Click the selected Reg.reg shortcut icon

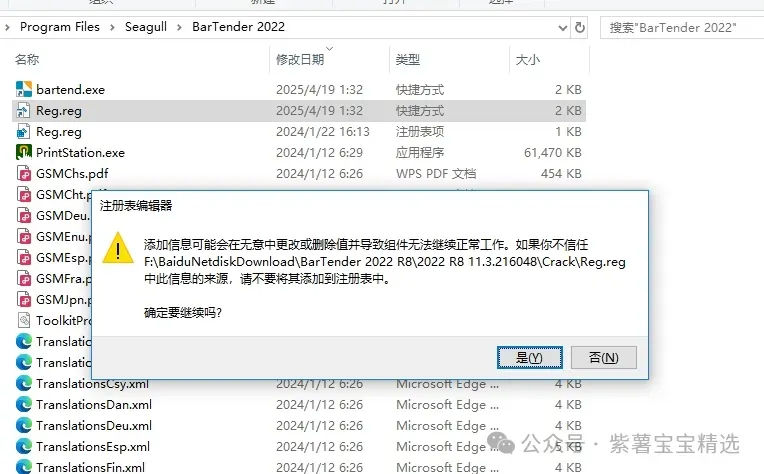coord(24,111)
